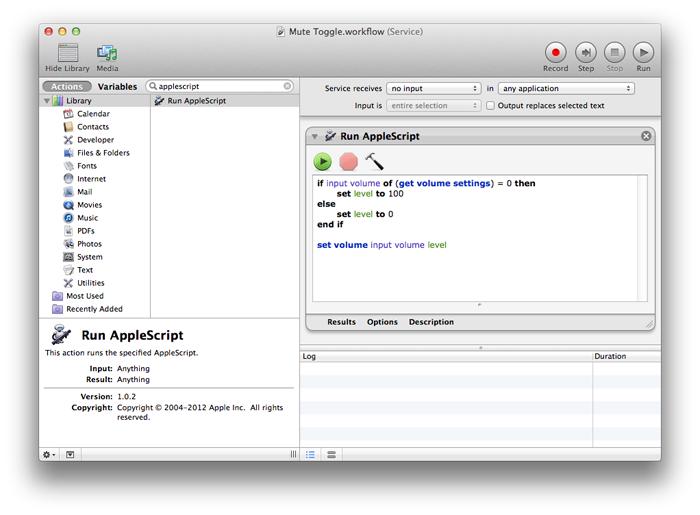700x515 pixels.
Task: Click the library pane resize handle
Action: tap(293, 454)
